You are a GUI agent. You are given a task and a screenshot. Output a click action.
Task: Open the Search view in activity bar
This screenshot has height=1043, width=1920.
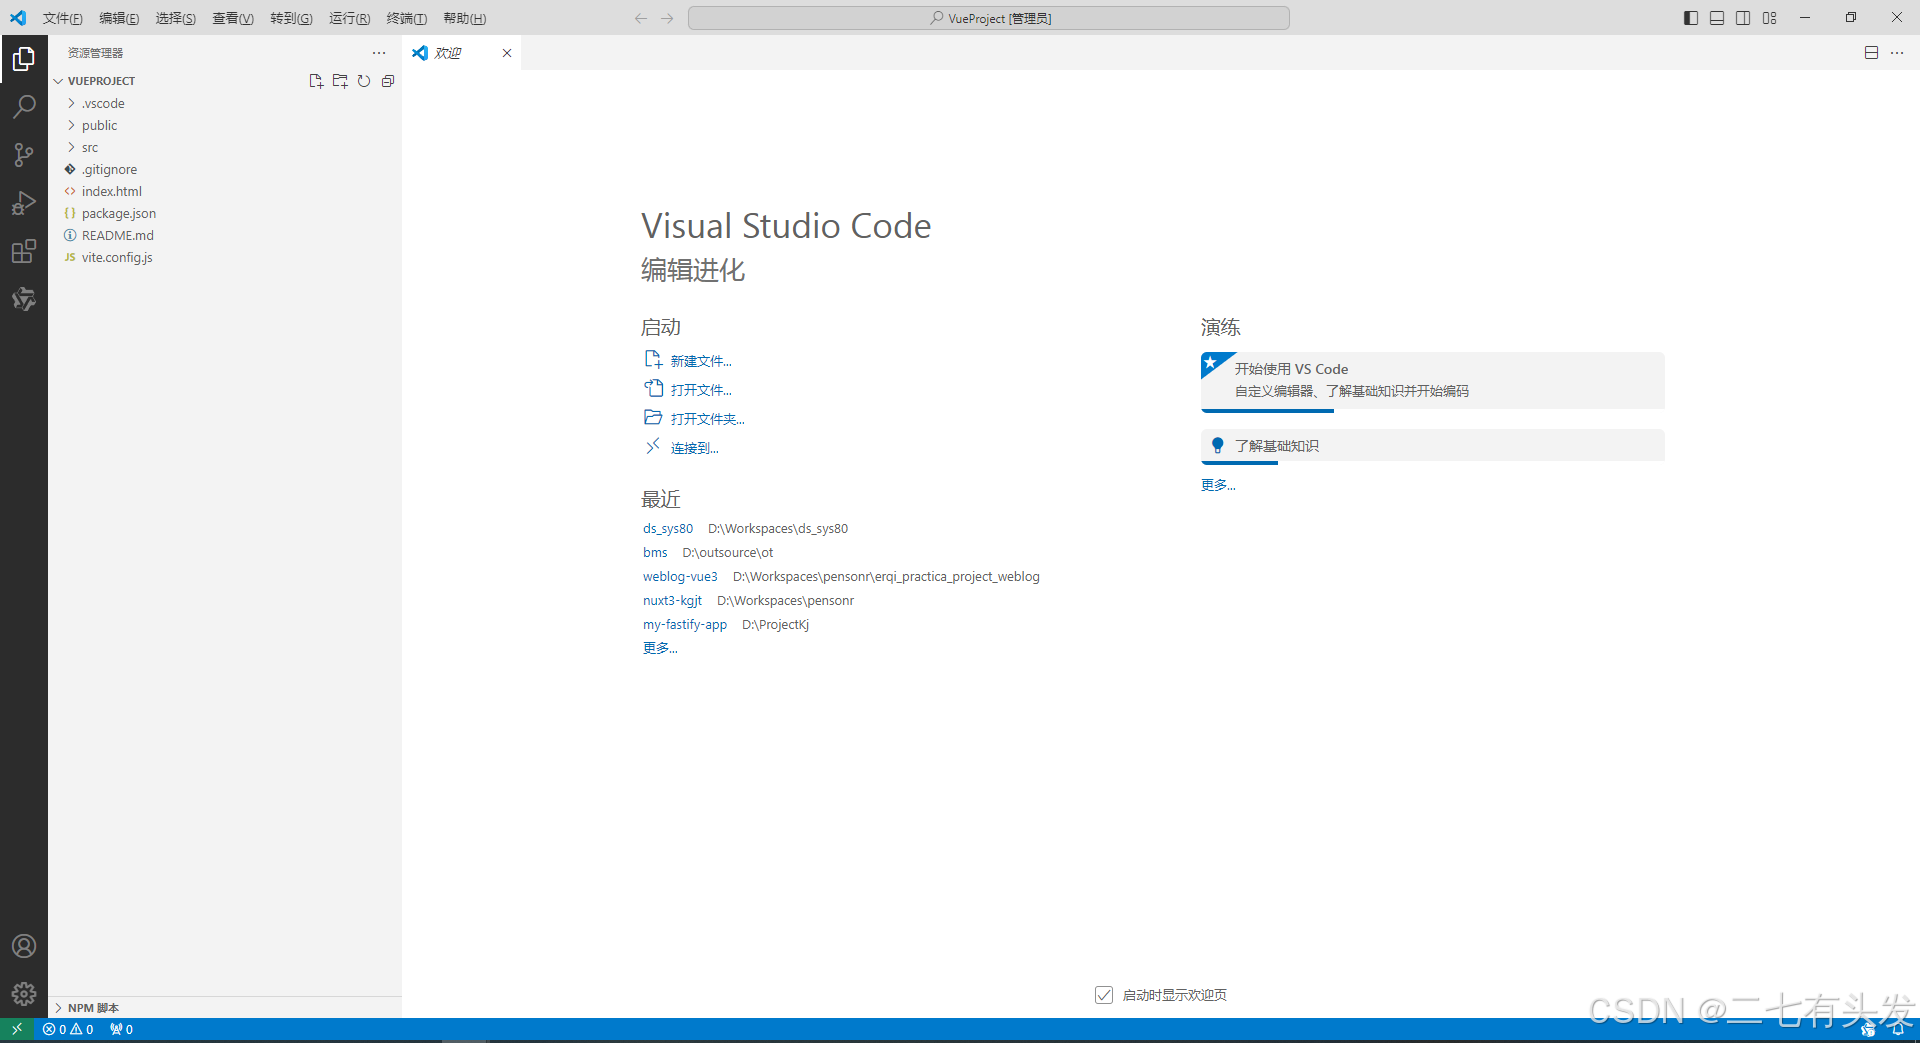pos(24,107)
